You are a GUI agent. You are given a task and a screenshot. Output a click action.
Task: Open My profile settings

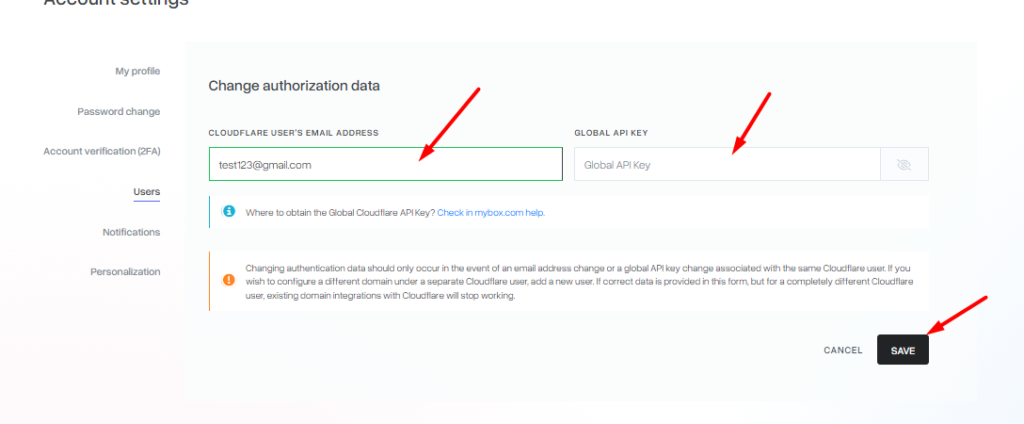138,71
